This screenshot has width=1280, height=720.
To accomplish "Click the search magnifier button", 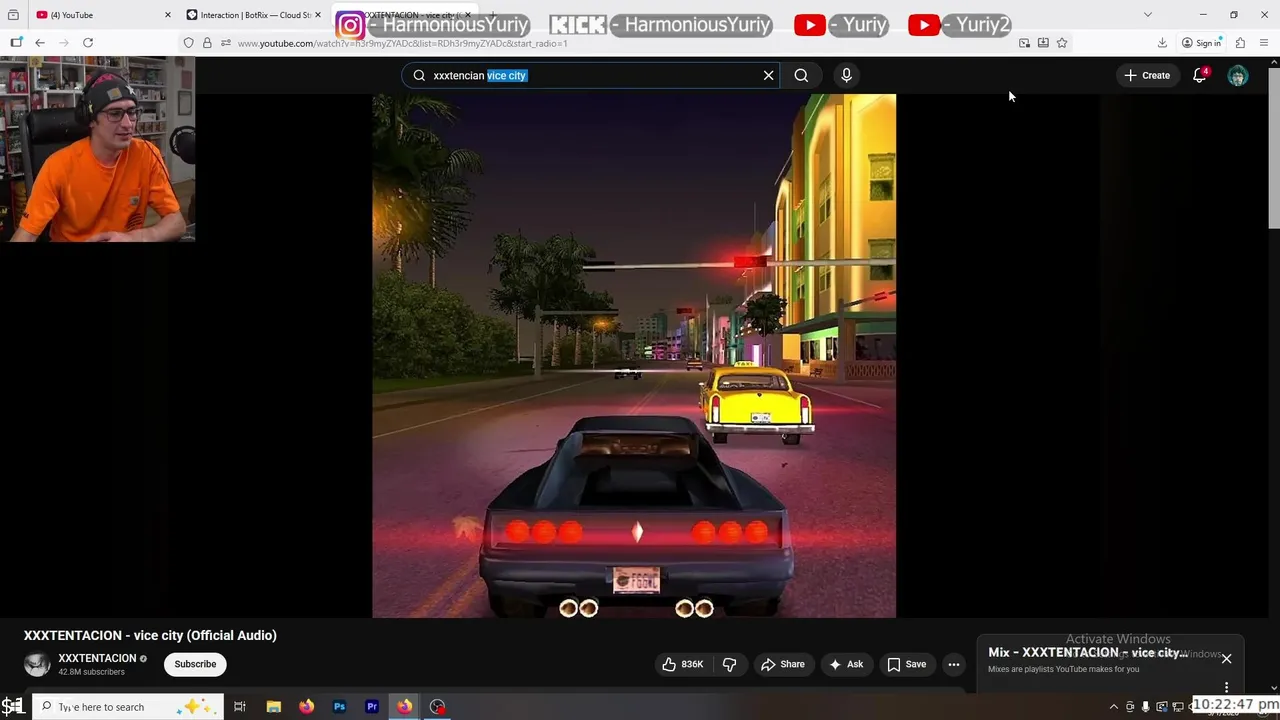I will coord(801,75).
